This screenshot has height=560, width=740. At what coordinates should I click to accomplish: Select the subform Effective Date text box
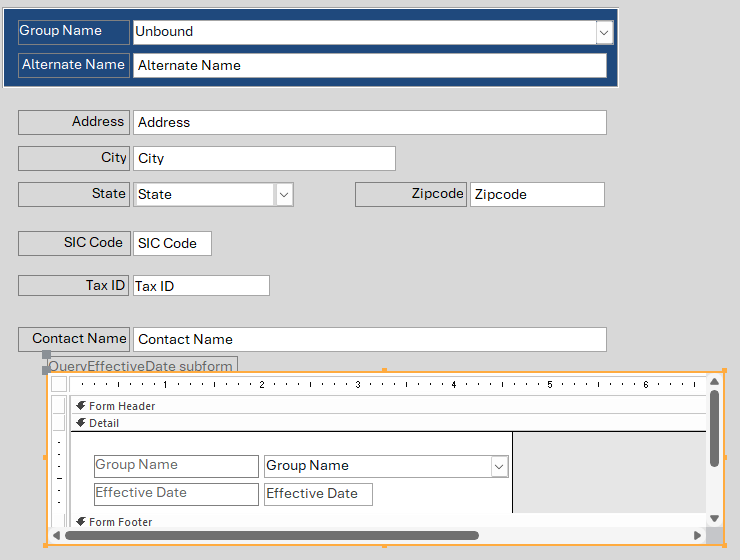click(x=318, y=494)
